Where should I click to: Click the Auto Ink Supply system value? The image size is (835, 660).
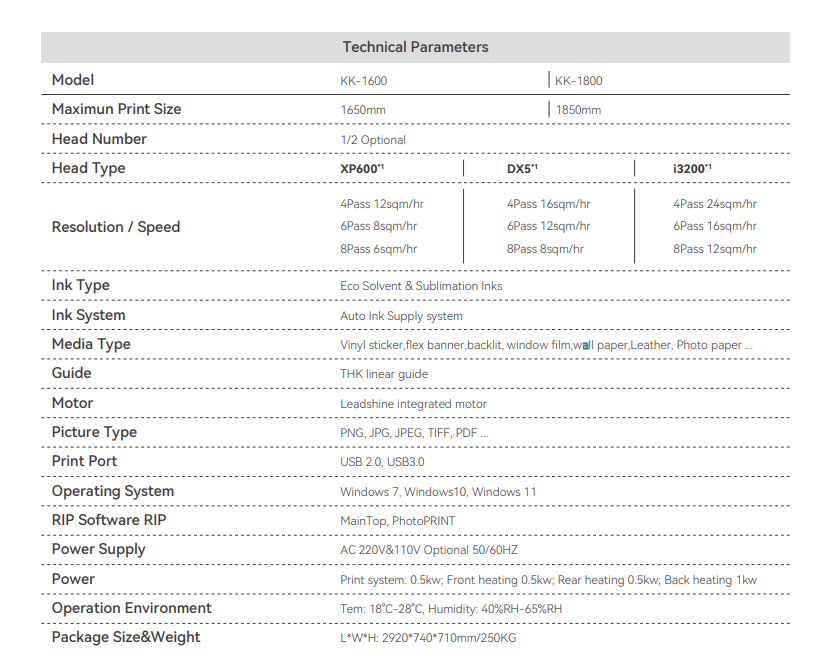point(401,316)
